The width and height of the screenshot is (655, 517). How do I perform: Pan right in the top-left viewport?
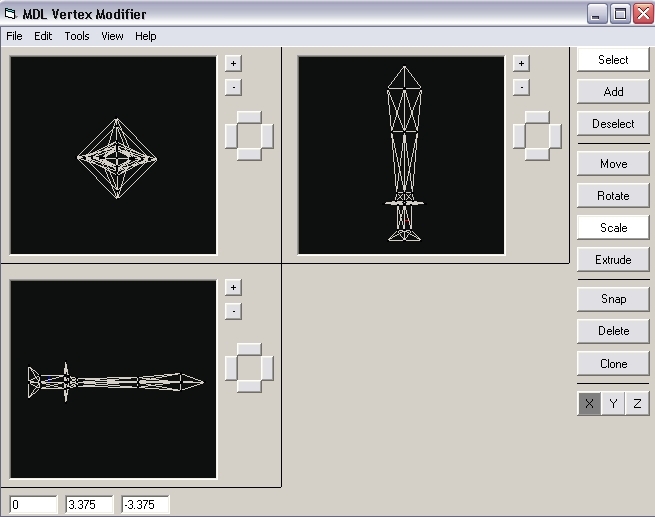point(268,136)
